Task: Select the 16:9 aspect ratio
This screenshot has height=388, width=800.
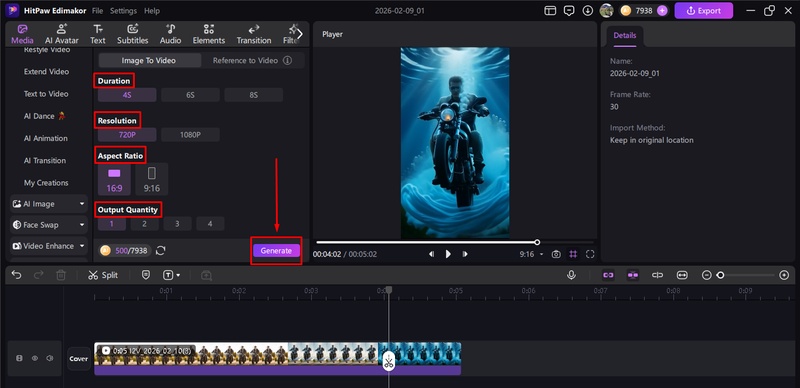Action: click(114, 179)
